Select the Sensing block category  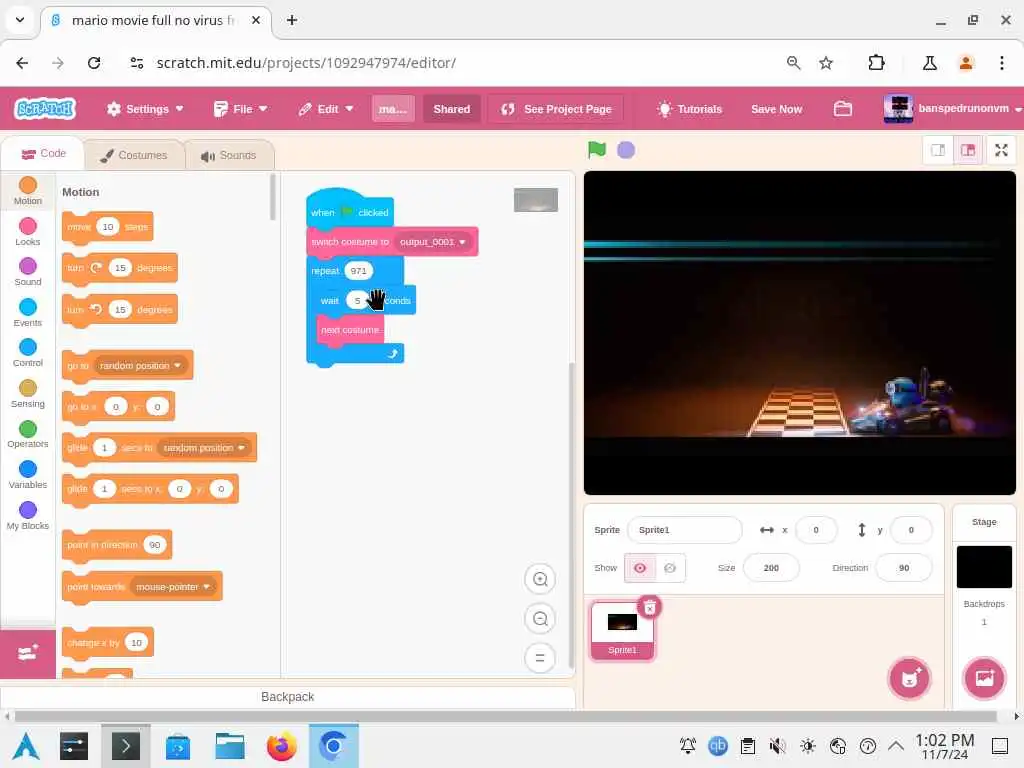click(27, 394)
